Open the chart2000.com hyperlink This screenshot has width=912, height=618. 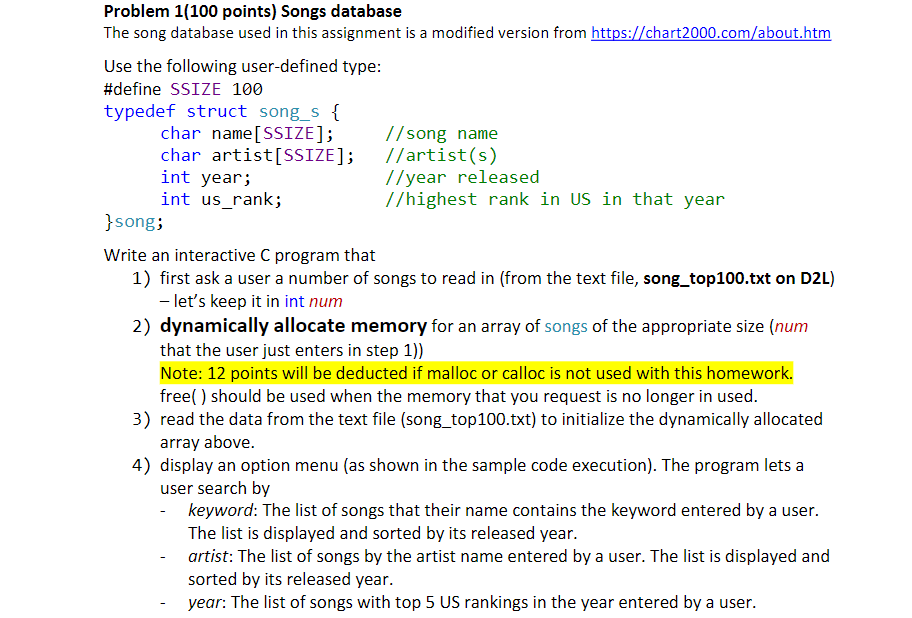click(710, 33)
